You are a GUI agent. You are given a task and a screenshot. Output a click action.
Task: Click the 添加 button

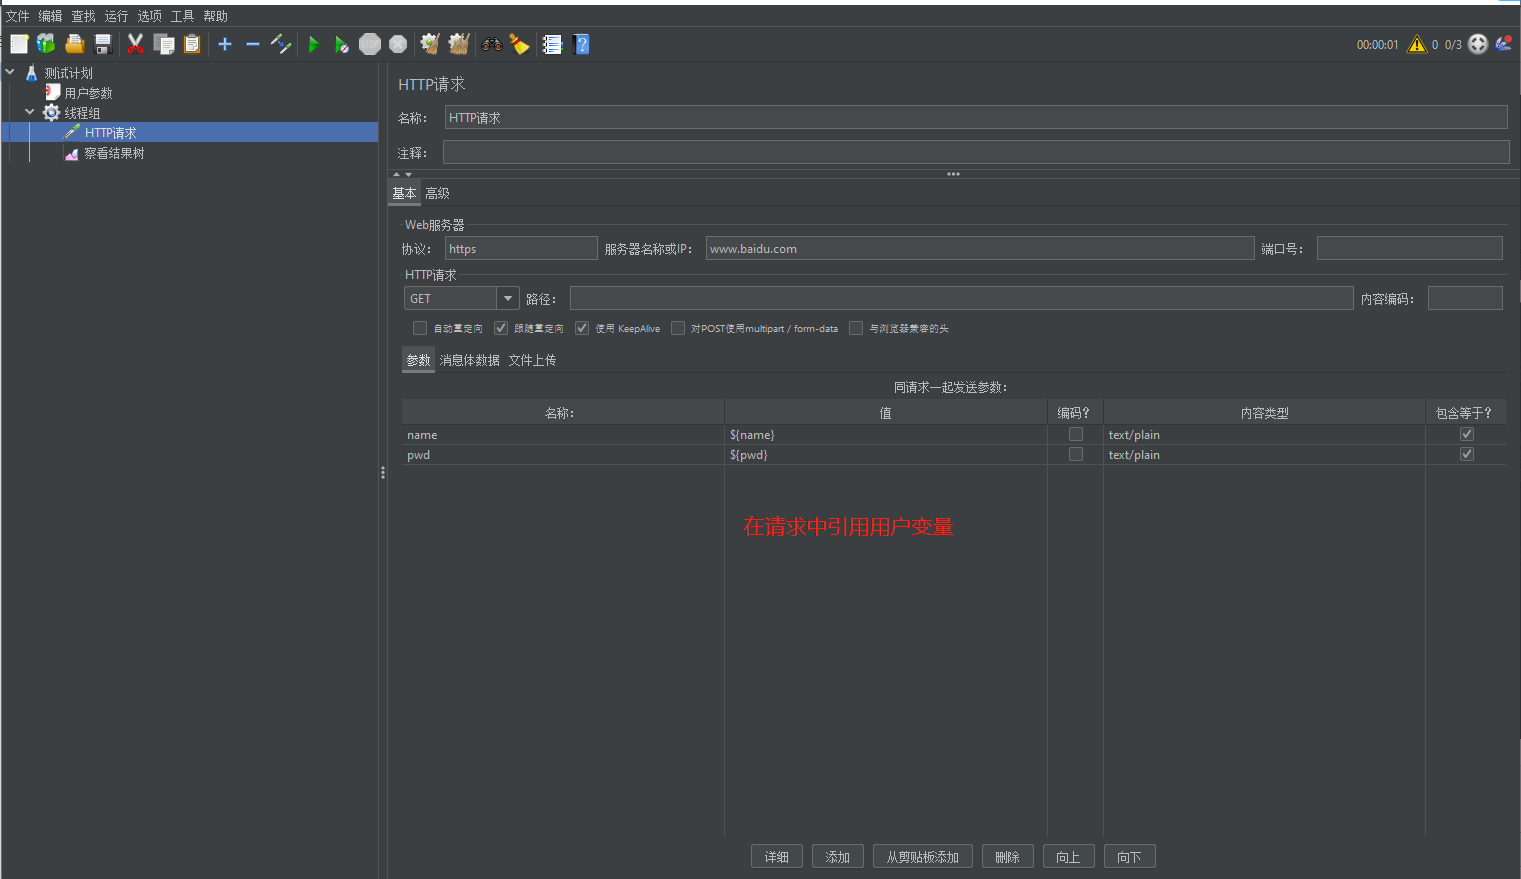838,857
